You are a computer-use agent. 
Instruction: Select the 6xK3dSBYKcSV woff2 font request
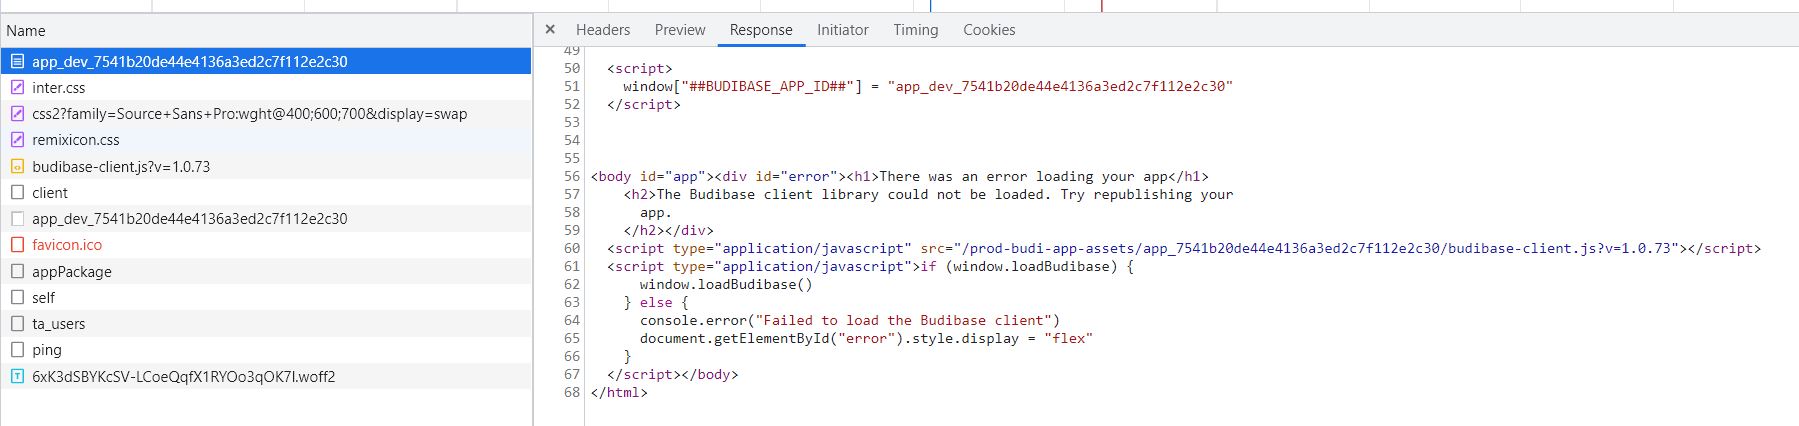pyautogui.click(x=266, y=376)
